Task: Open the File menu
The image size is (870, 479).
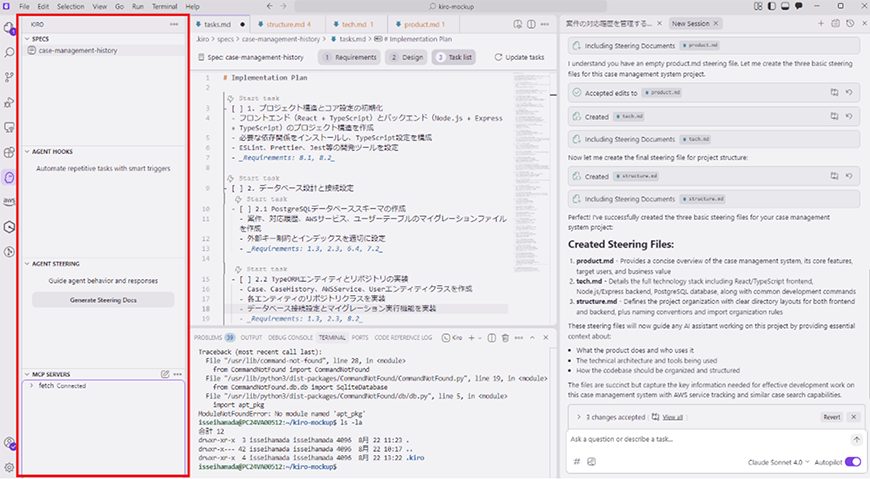Action: [x=24, y=7]
